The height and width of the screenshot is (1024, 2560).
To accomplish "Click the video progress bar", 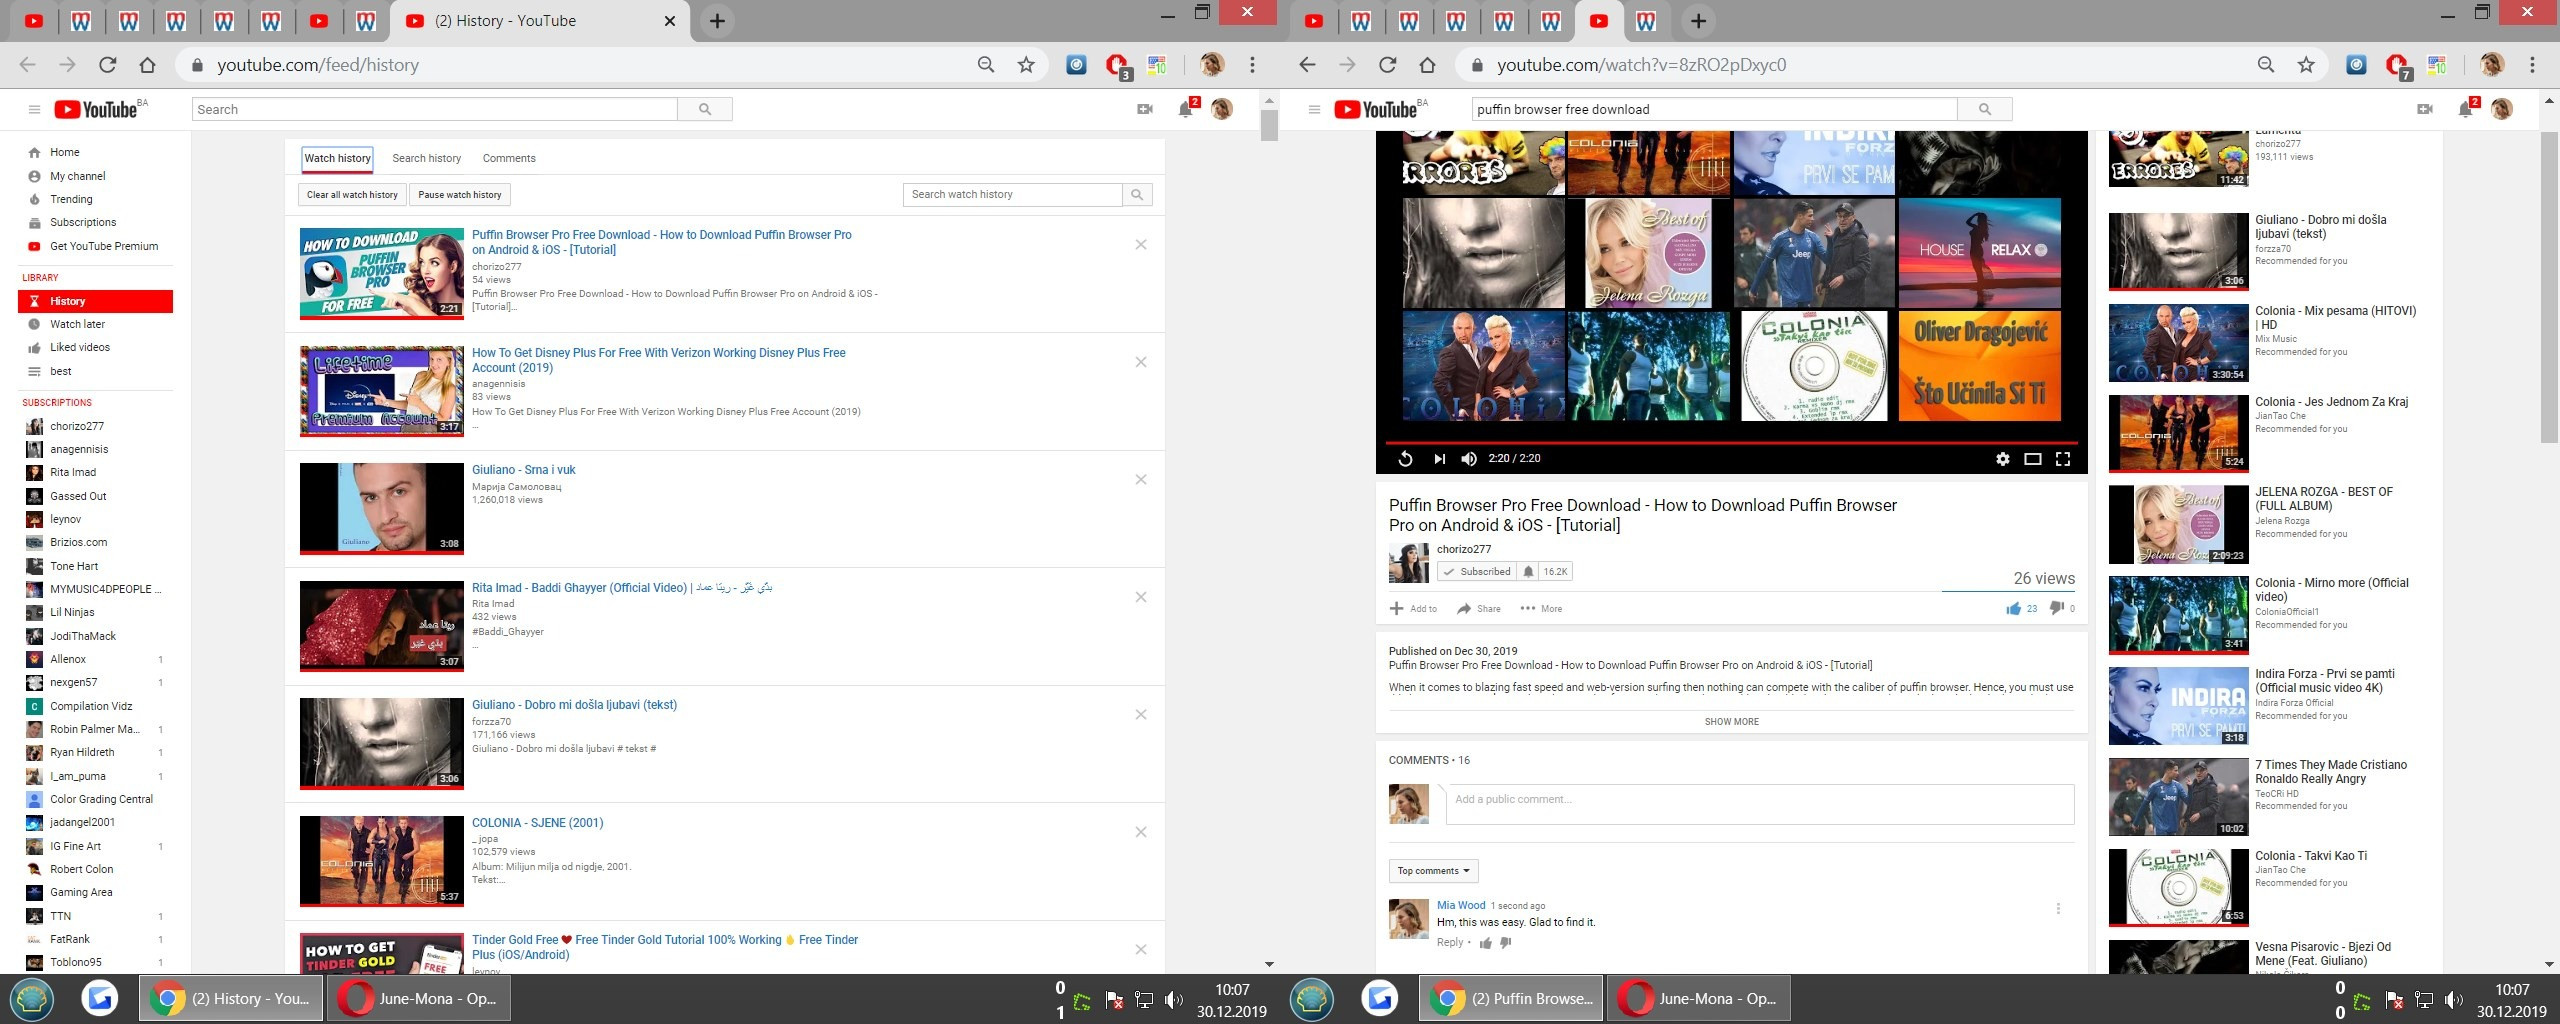I will [1730, 442].
